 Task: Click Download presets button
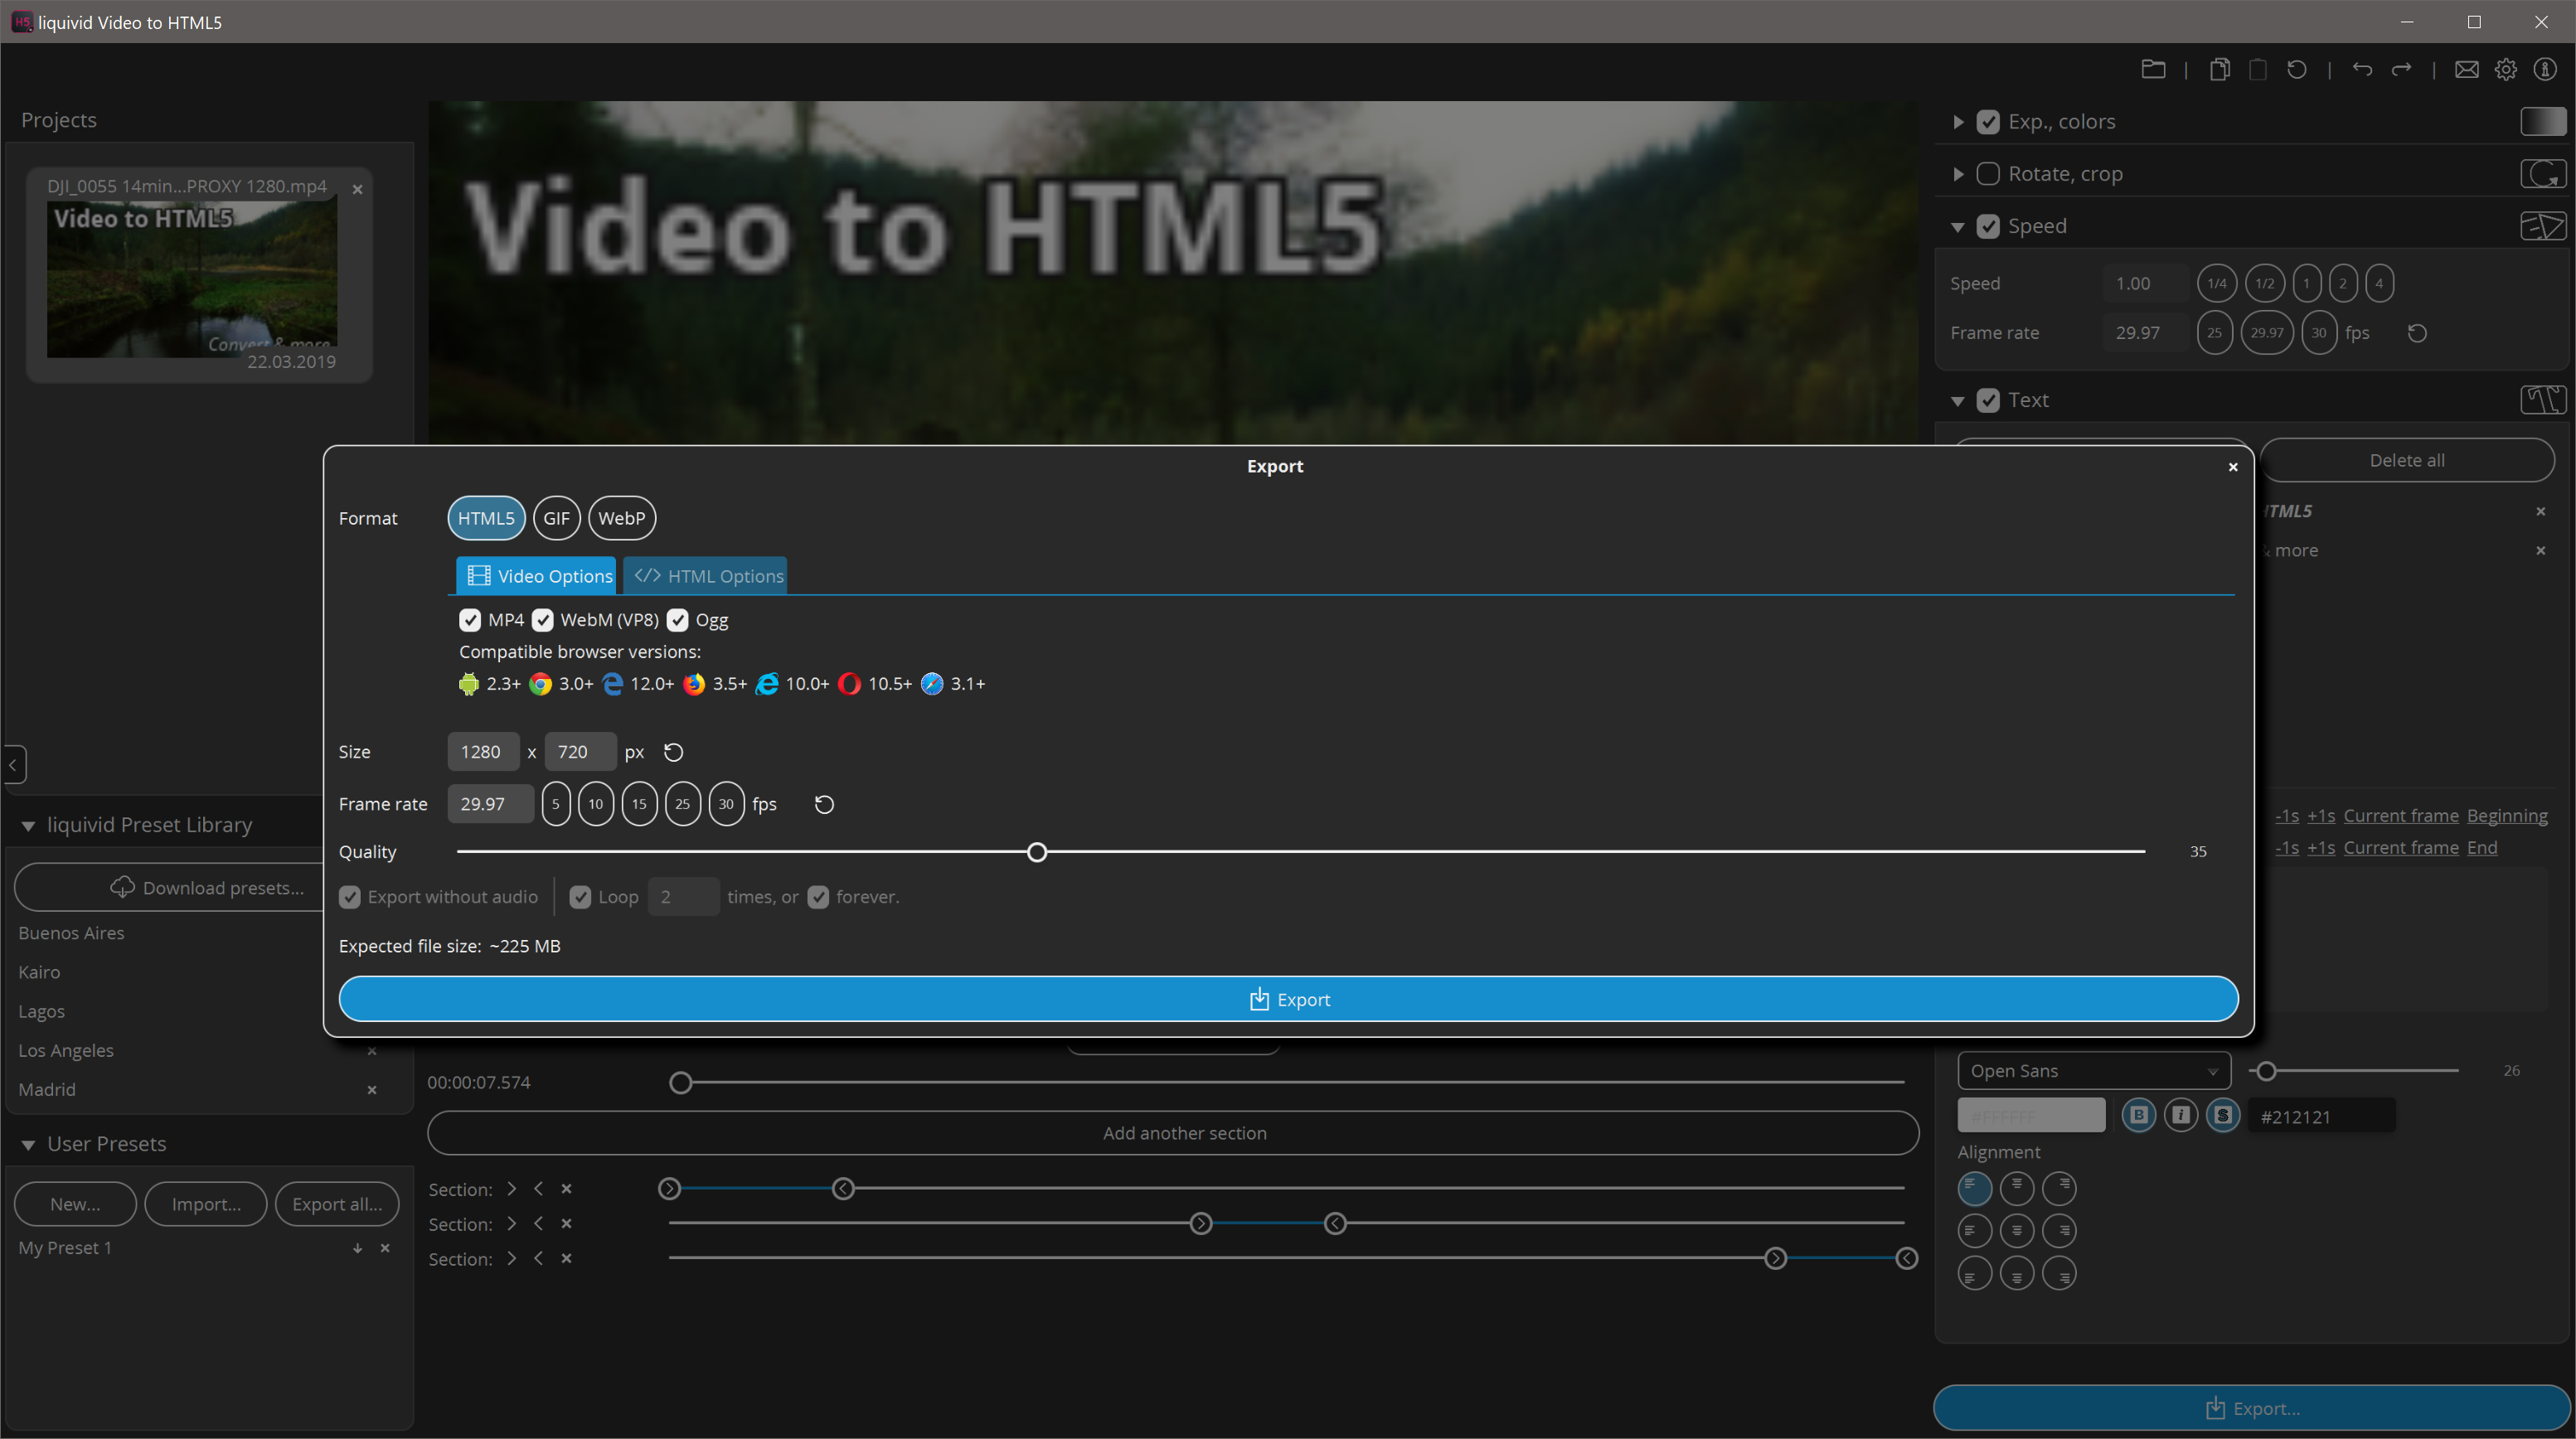(207, 887)
